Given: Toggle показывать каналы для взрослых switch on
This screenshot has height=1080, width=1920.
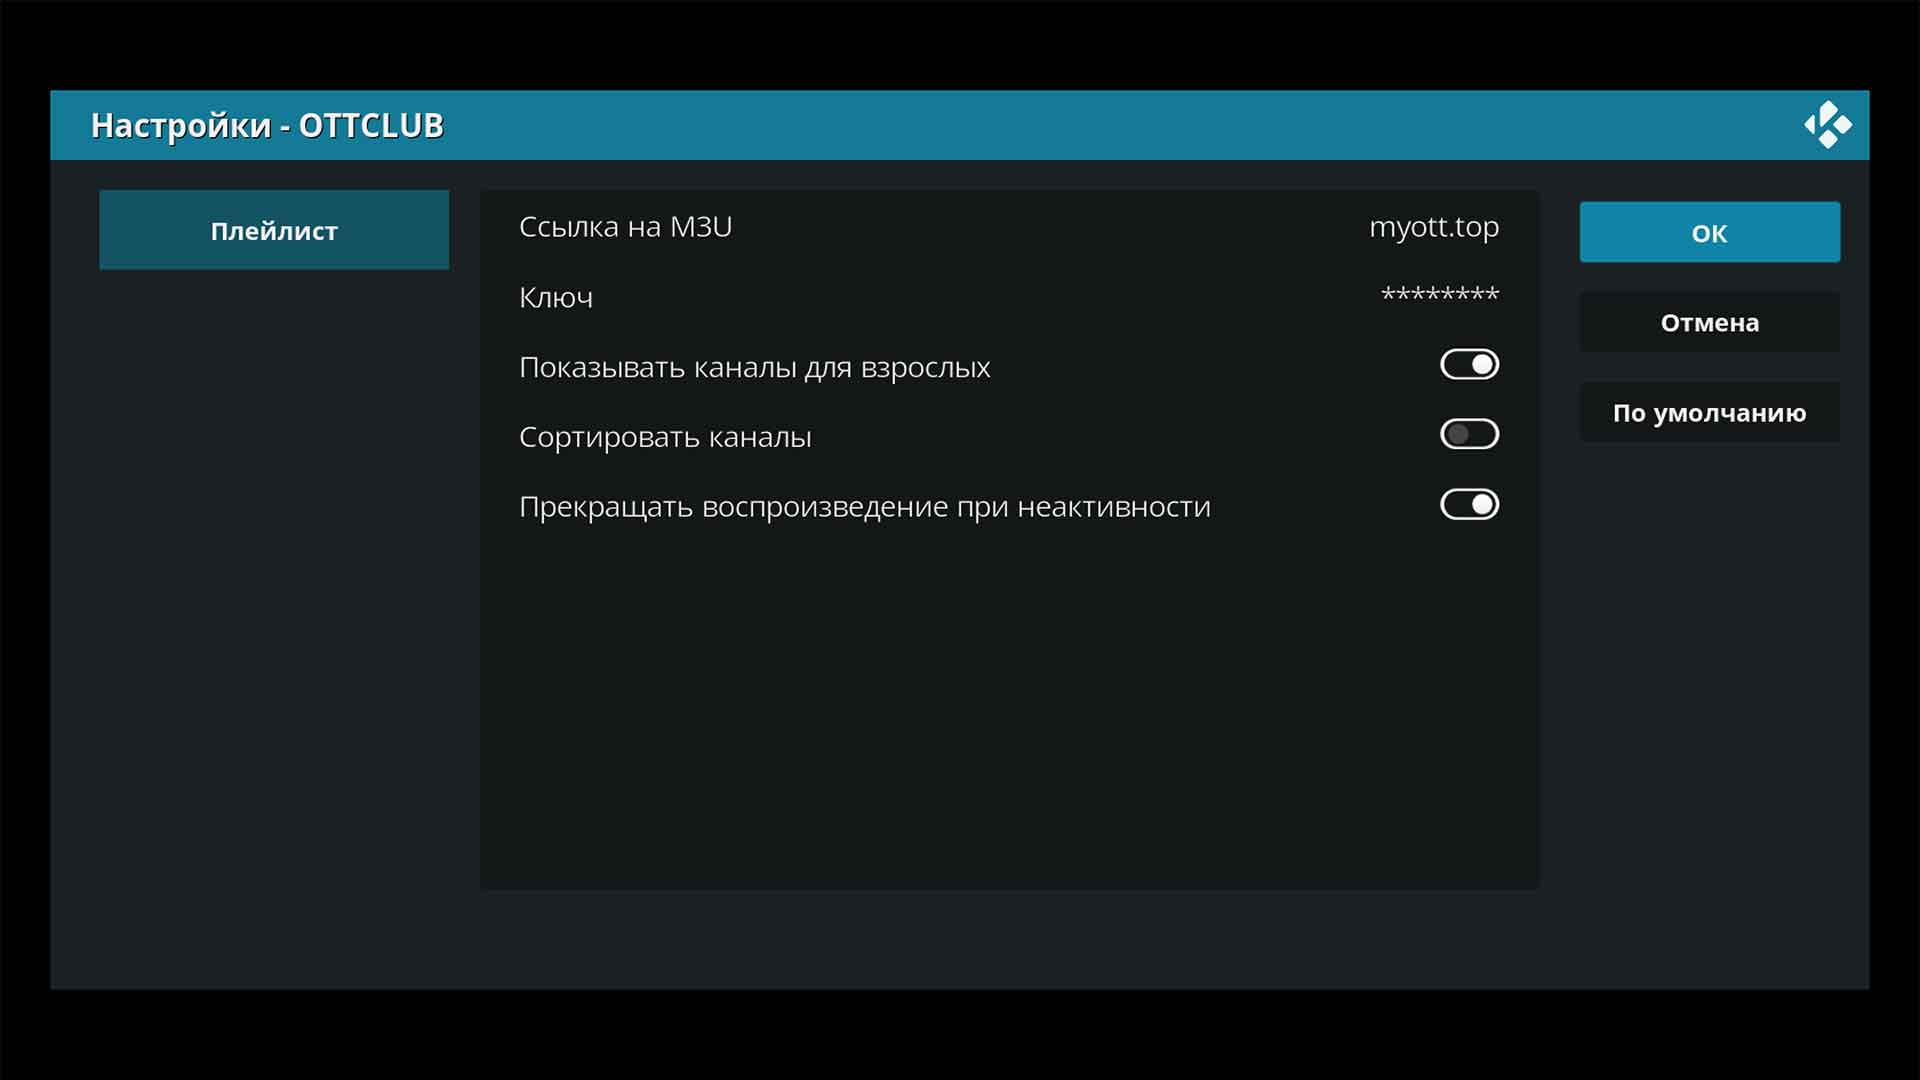Looking at the screenshot, I should click(1468, 364).
